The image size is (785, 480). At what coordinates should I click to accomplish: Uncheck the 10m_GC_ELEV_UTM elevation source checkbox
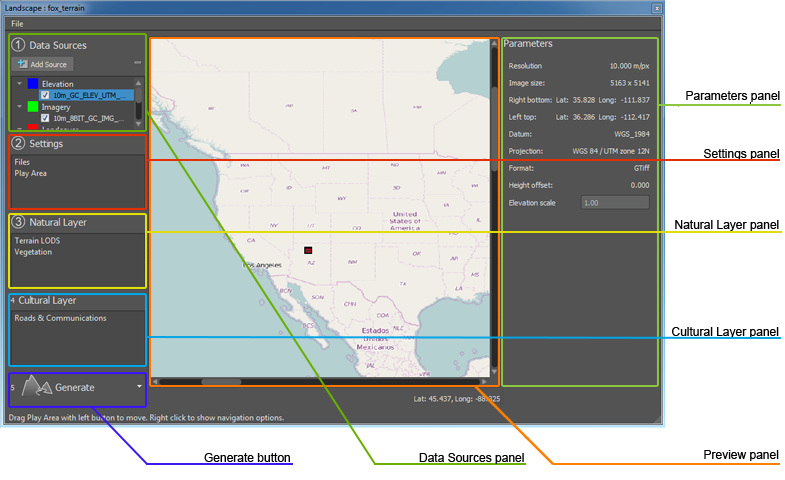[x=45, y=95]
